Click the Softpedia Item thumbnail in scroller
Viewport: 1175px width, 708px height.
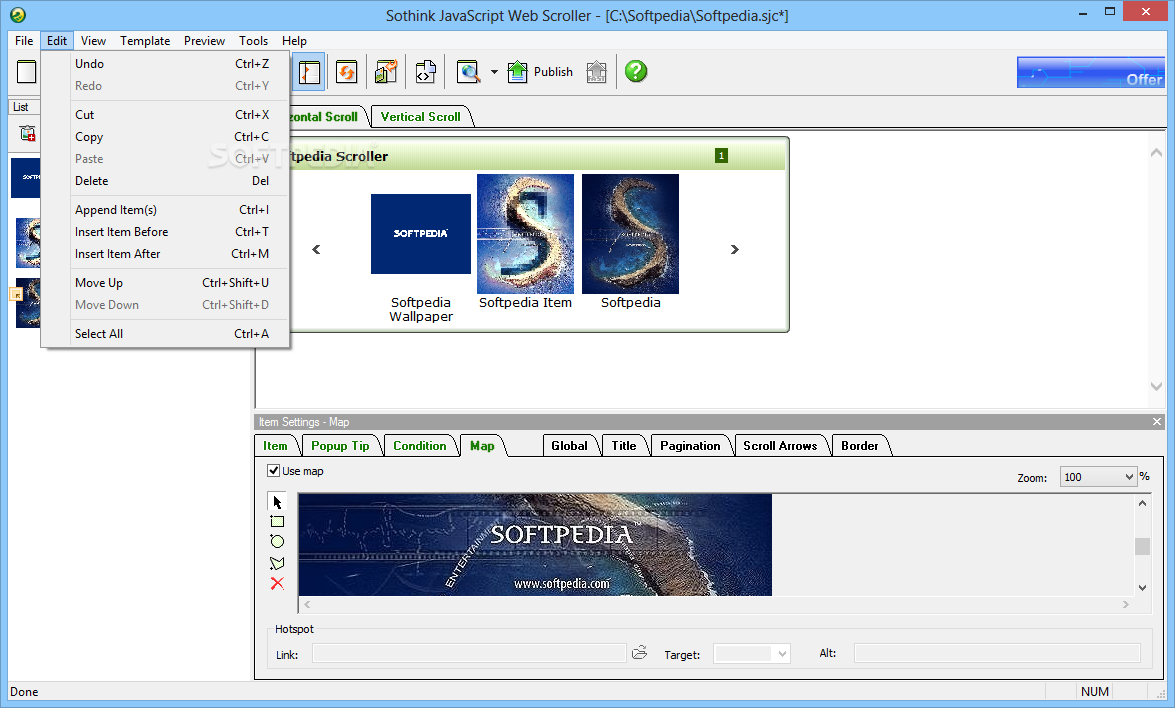coord(525,234)
